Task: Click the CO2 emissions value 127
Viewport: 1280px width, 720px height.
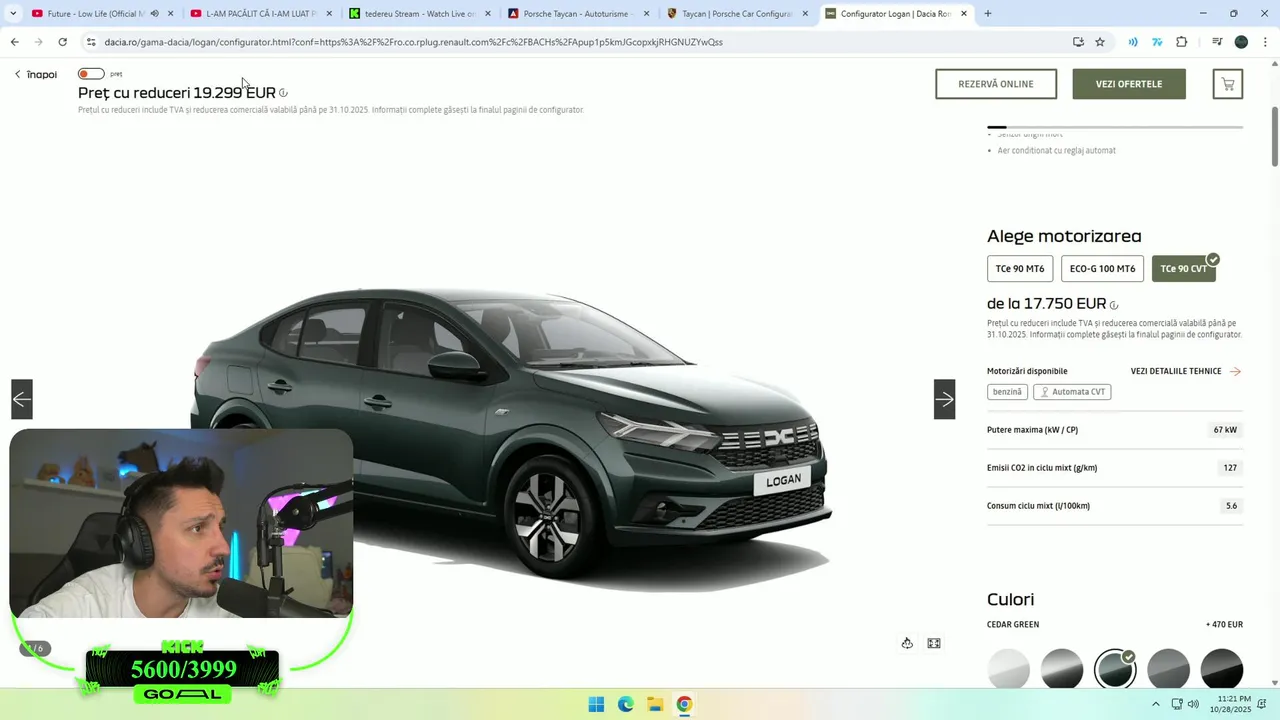Action: (x=1230, y=468)
